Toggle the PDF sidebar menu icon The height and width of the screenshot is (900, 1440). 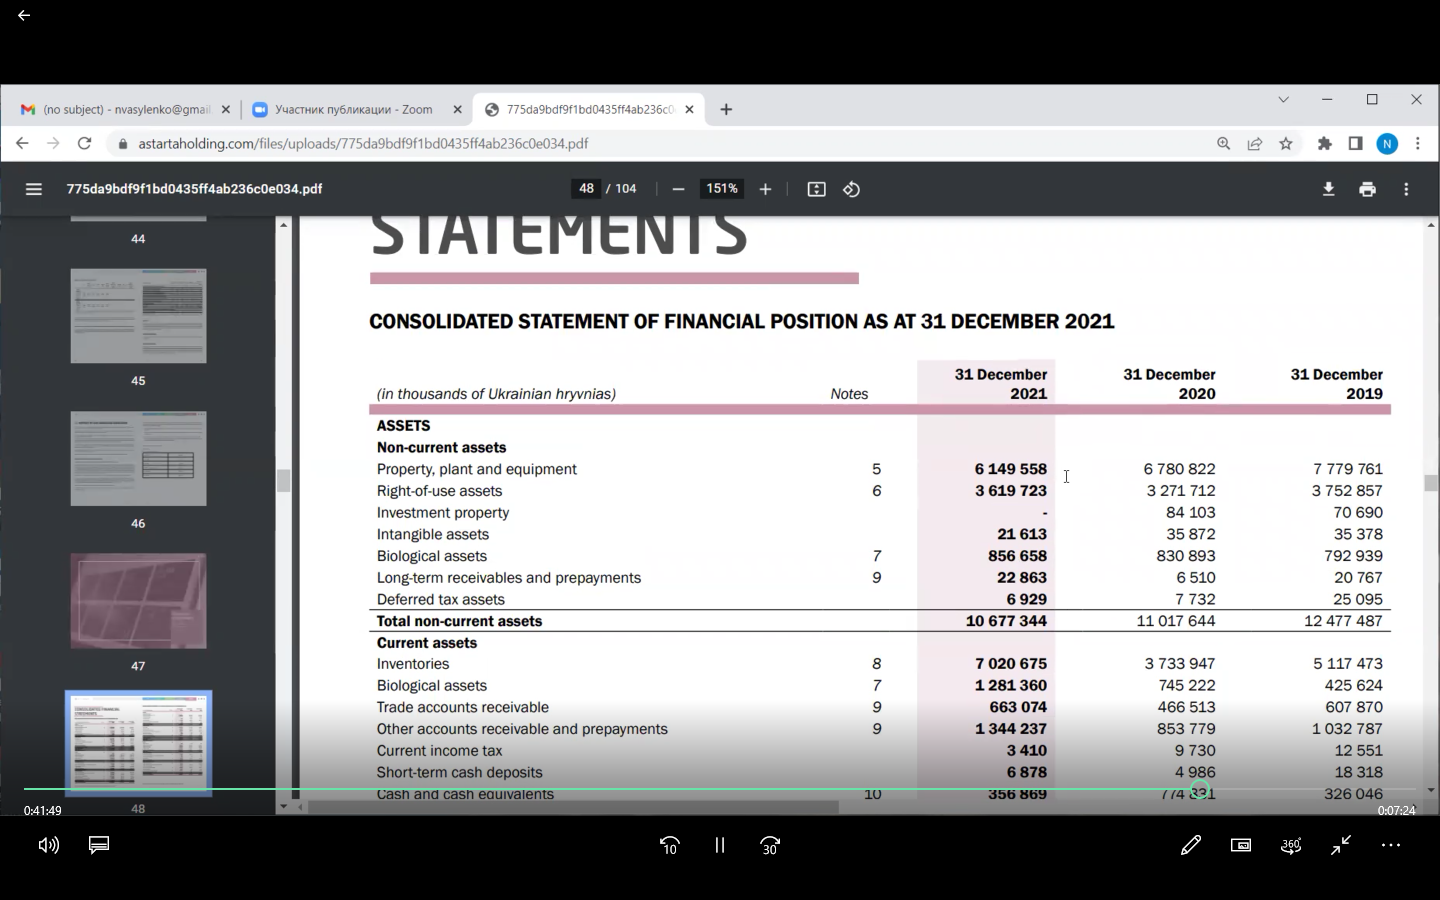click(x=33, y=189)
